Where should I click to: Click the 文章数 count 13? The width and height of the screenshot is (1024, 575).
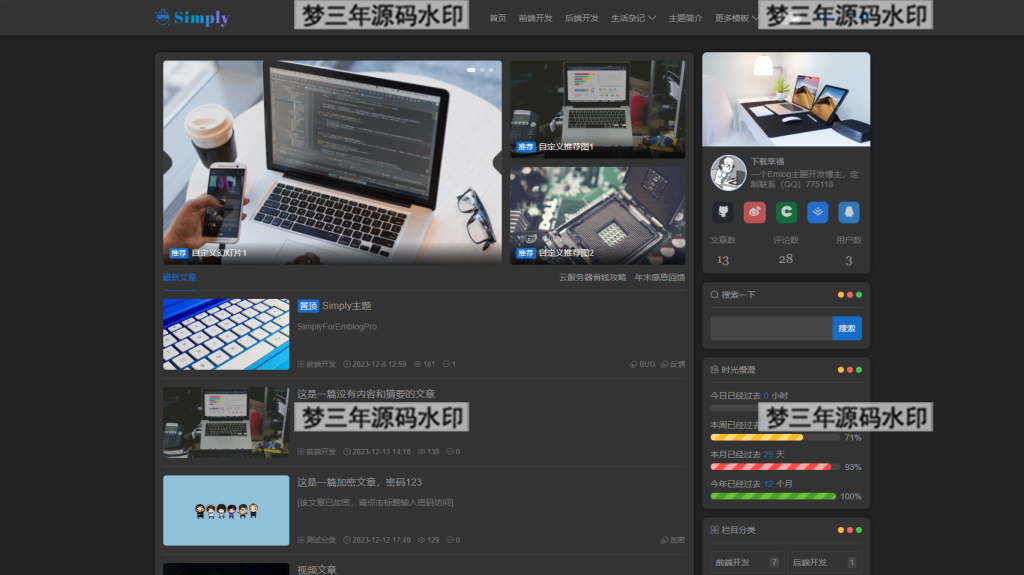(723, 259)
